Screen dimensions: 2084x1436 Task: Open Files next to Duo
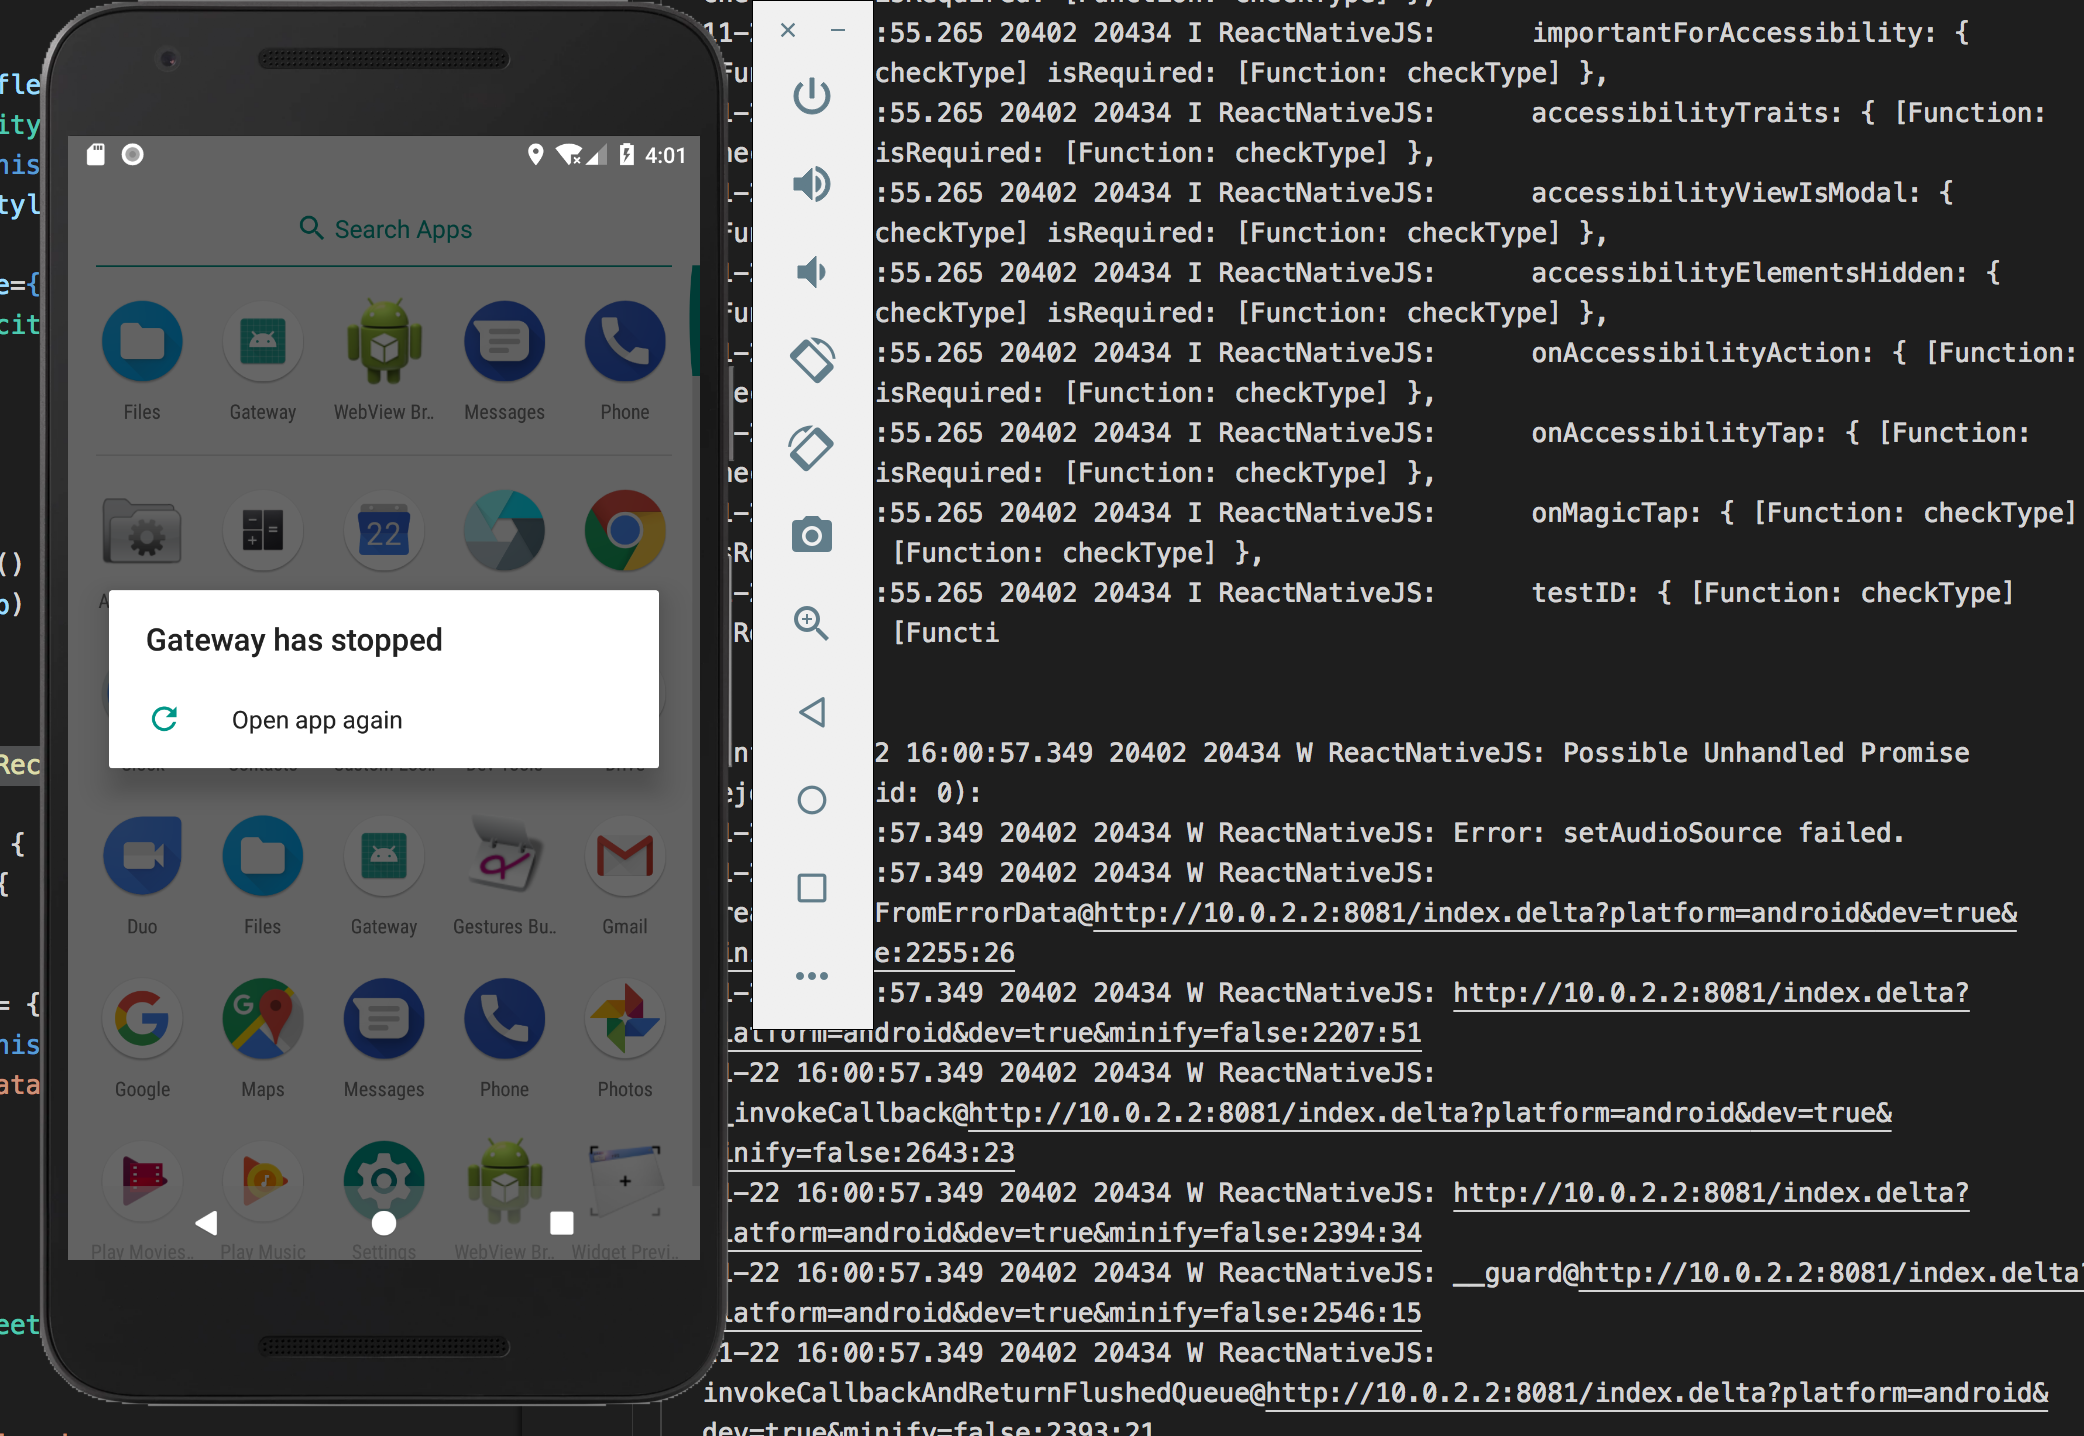click(x=263, y=876)
